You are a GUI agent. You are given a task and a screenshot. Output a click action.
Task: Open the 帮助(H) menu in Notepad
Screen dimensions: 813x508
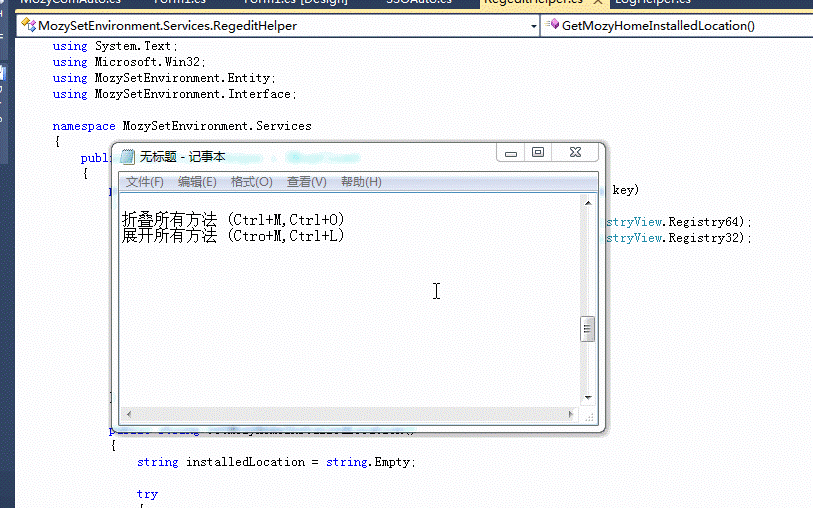361,182
